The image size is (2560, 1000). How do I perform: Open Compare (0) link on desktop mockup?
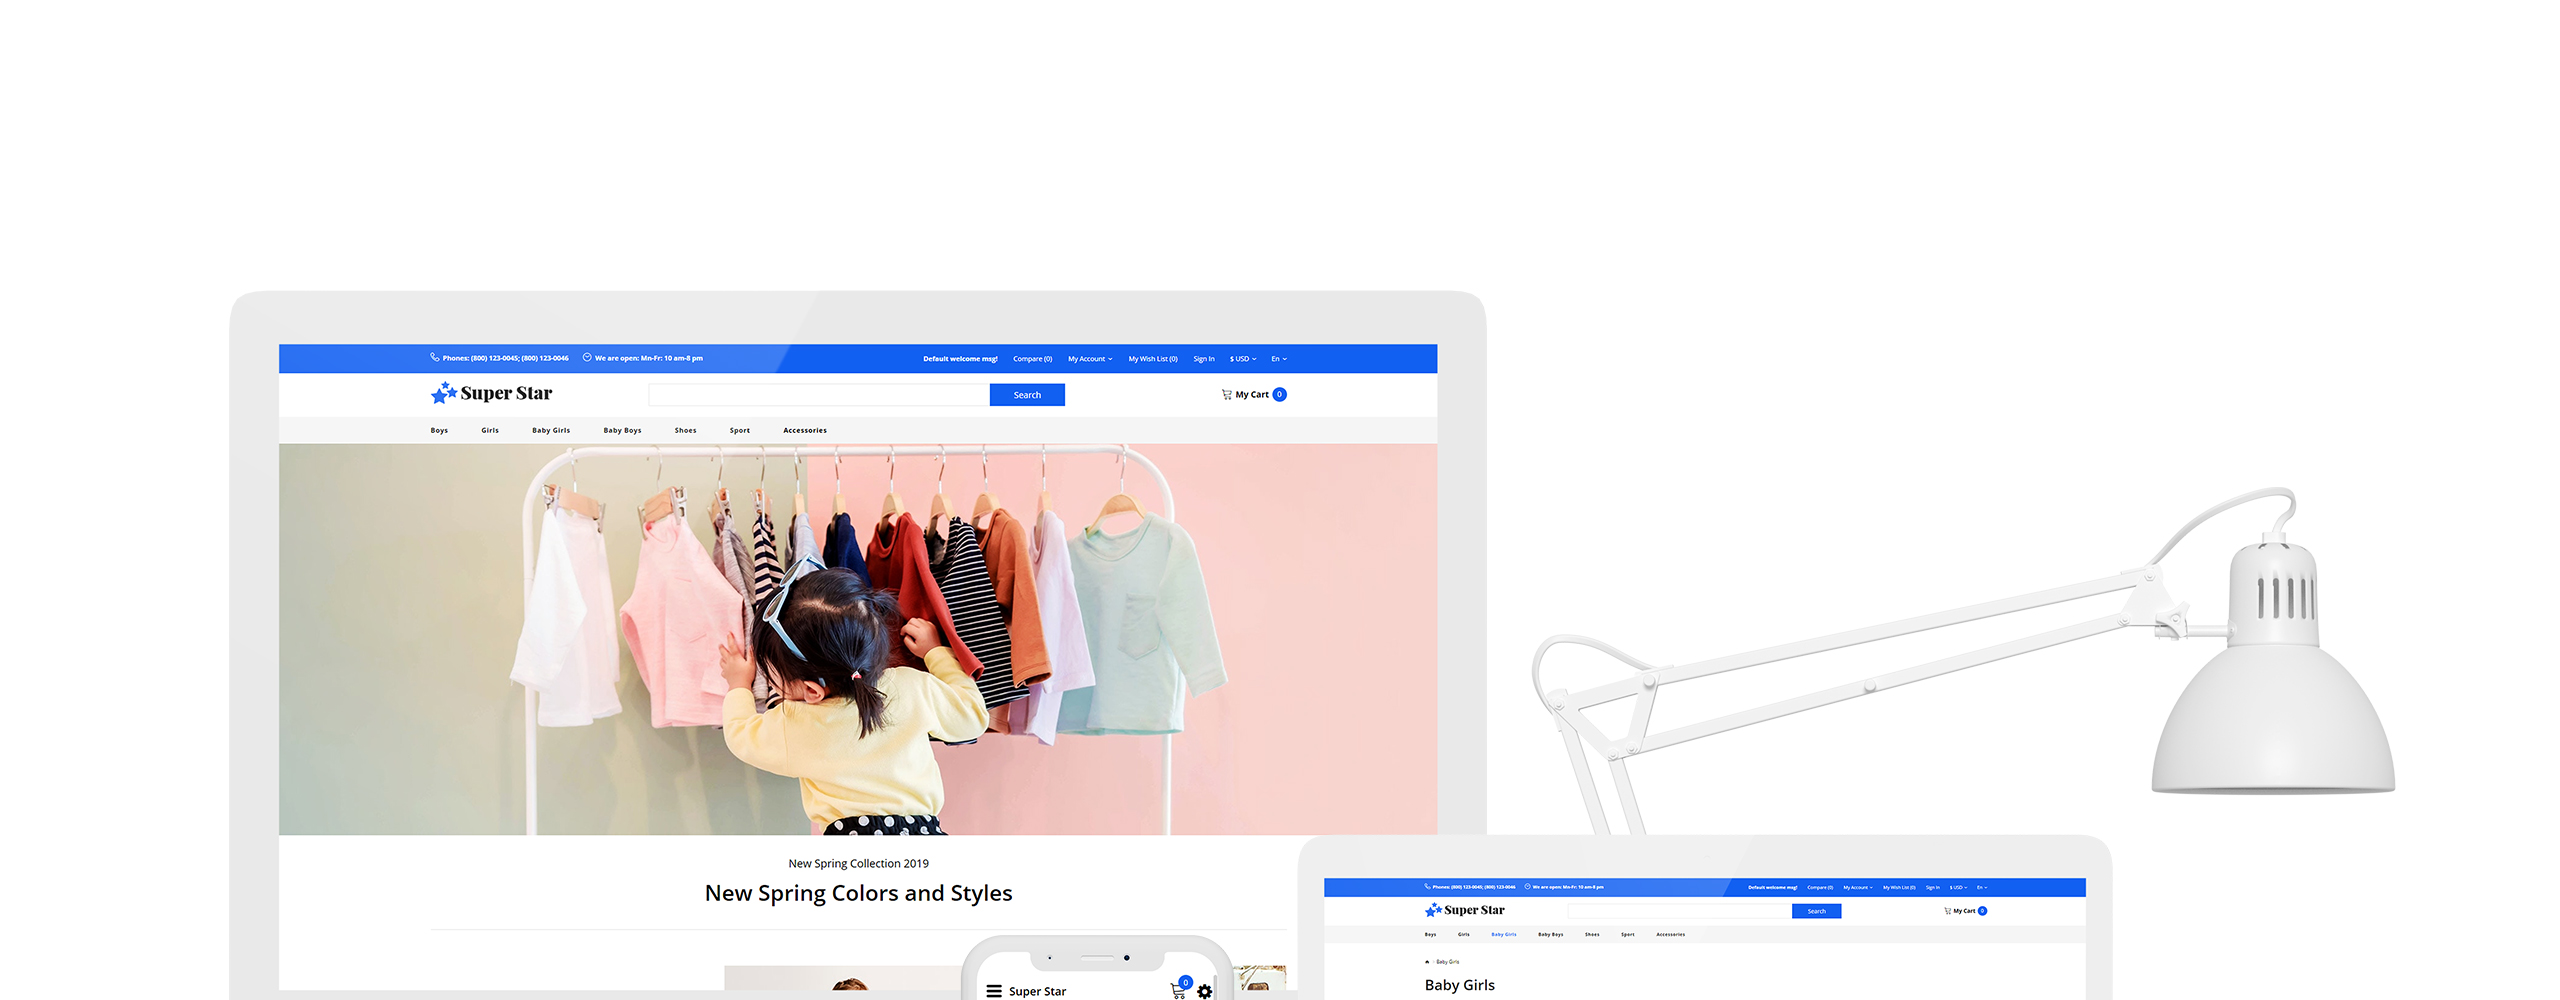1032,359
